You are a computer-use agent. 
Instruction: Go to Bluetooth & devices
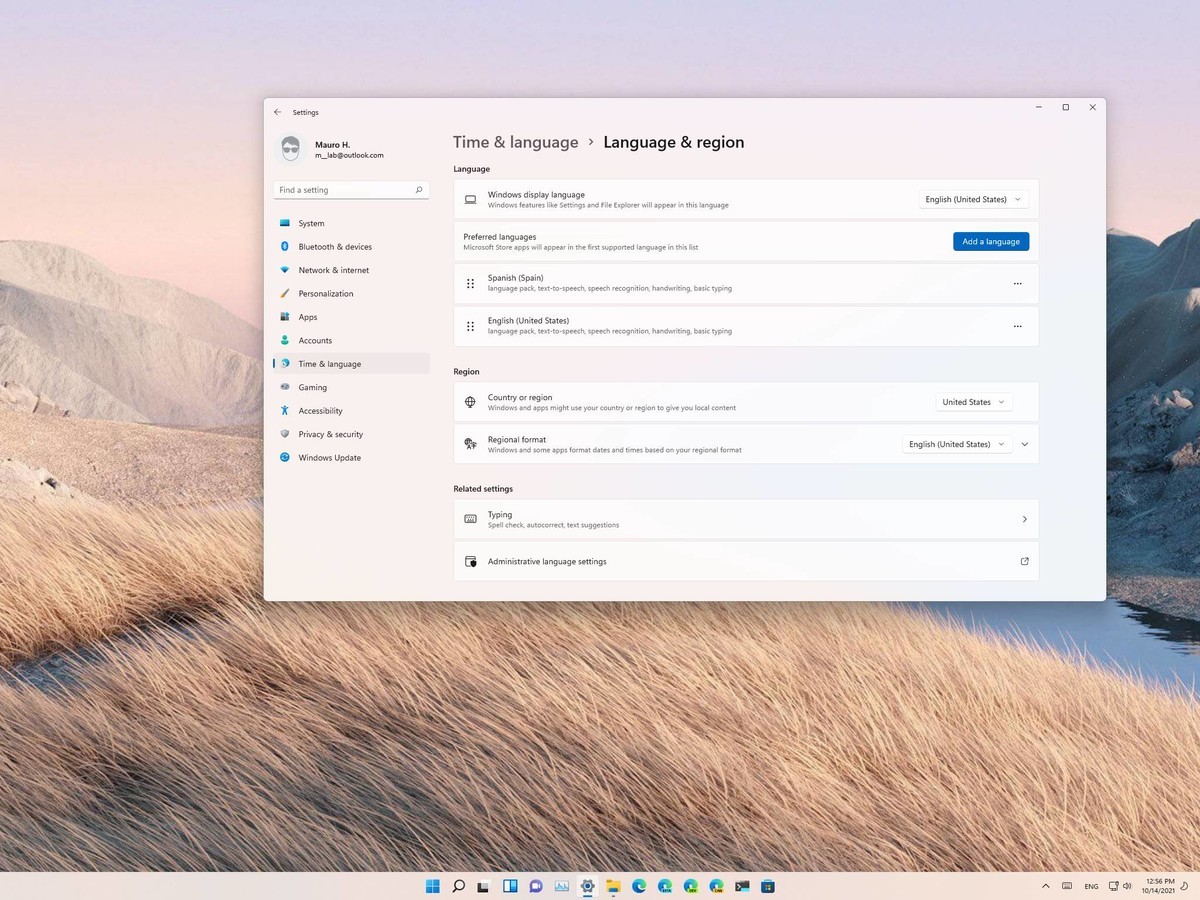coord(351,247)
